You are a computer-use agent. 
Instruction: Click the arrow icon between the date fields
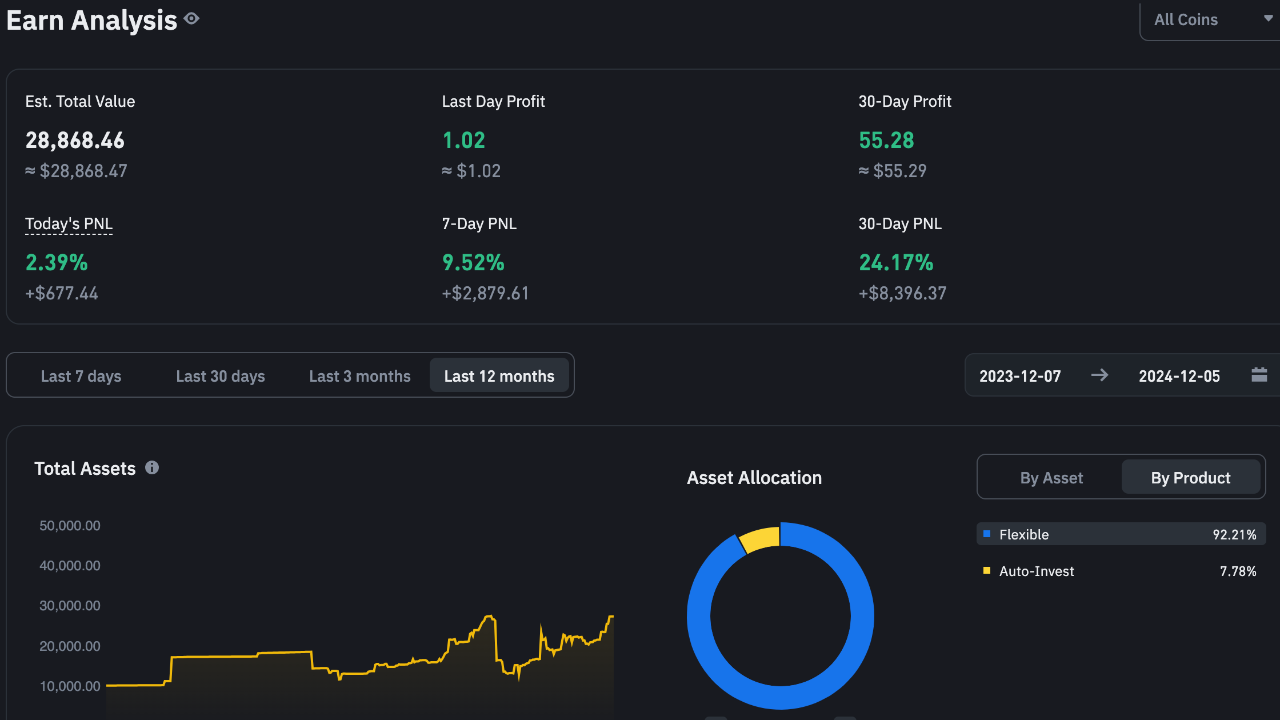point(1099,375)
